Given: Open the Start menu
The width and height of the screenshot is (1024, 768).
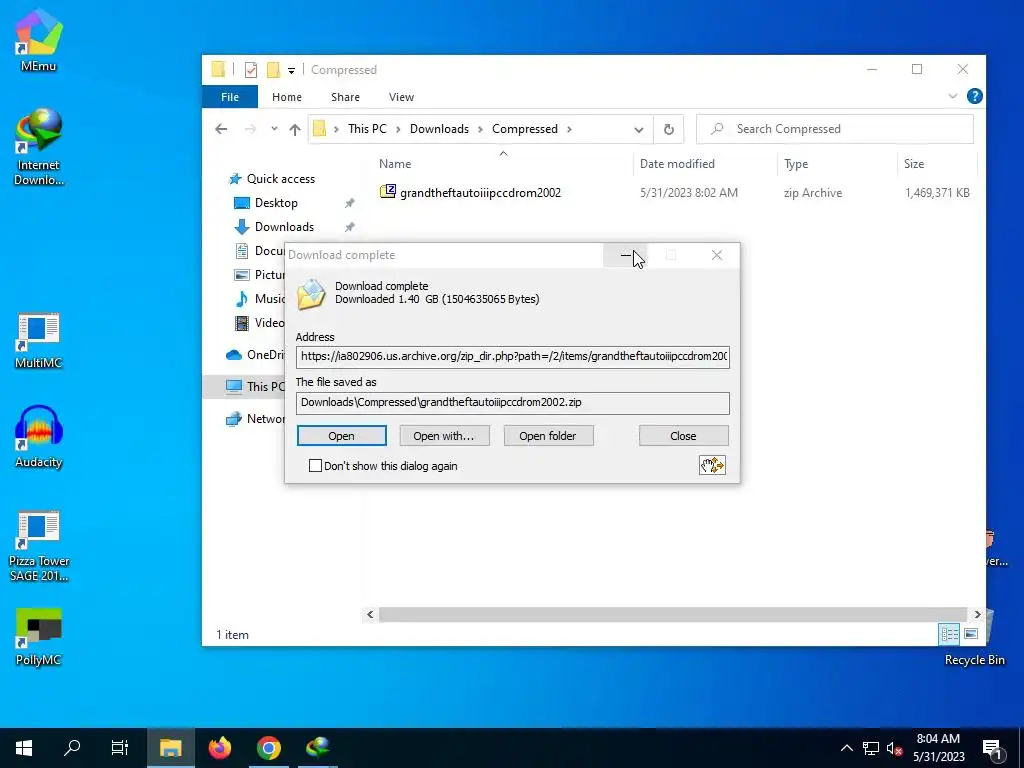Looking at the screenshot, I should (24, 748).
